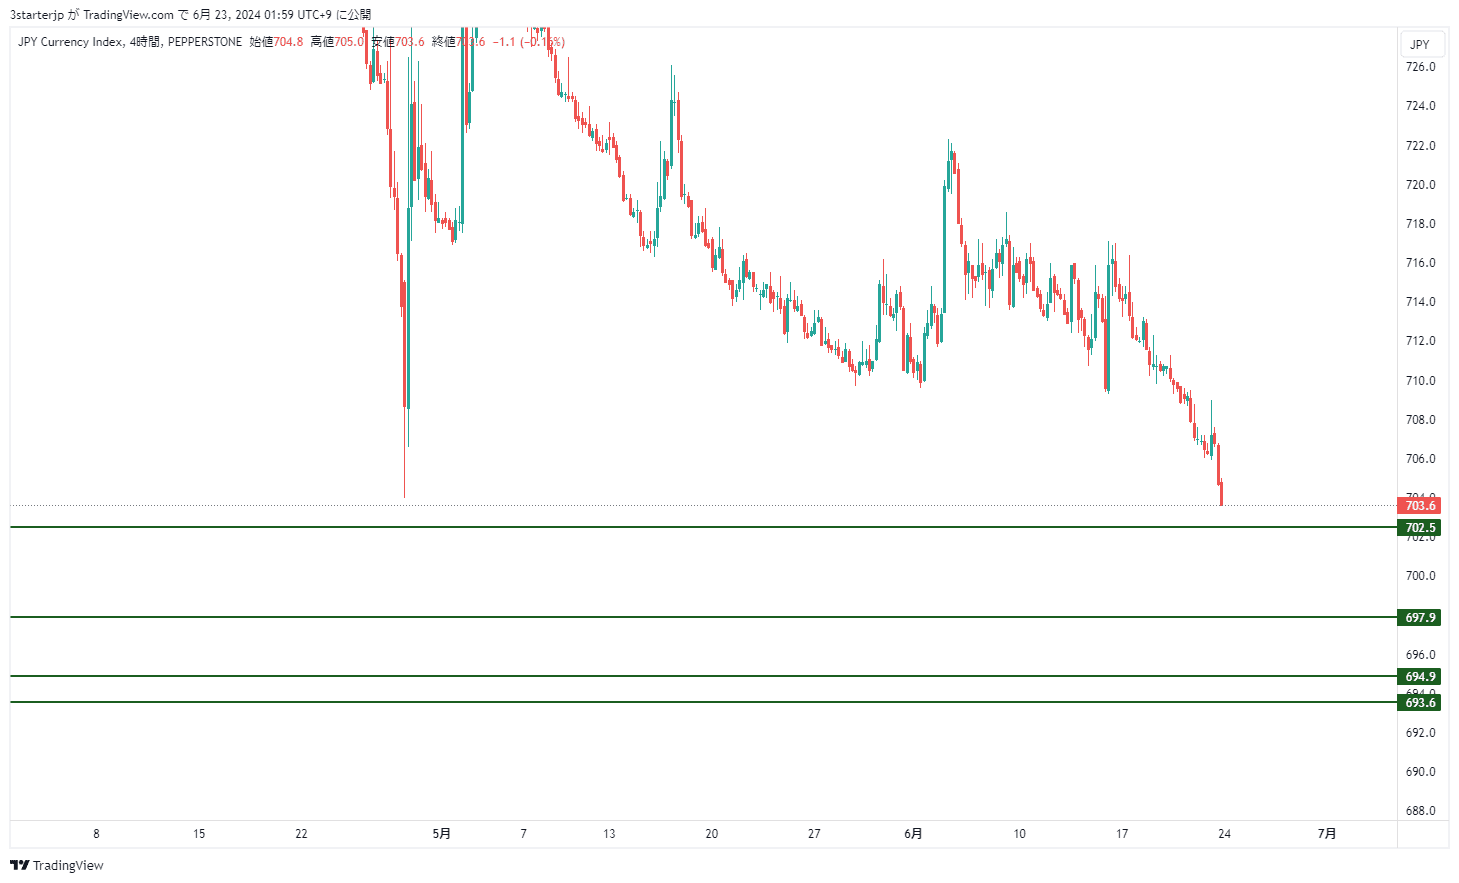The image size is (1459, 883).
Task: Select the red current price label 703.6
Action: point(1419,506)
